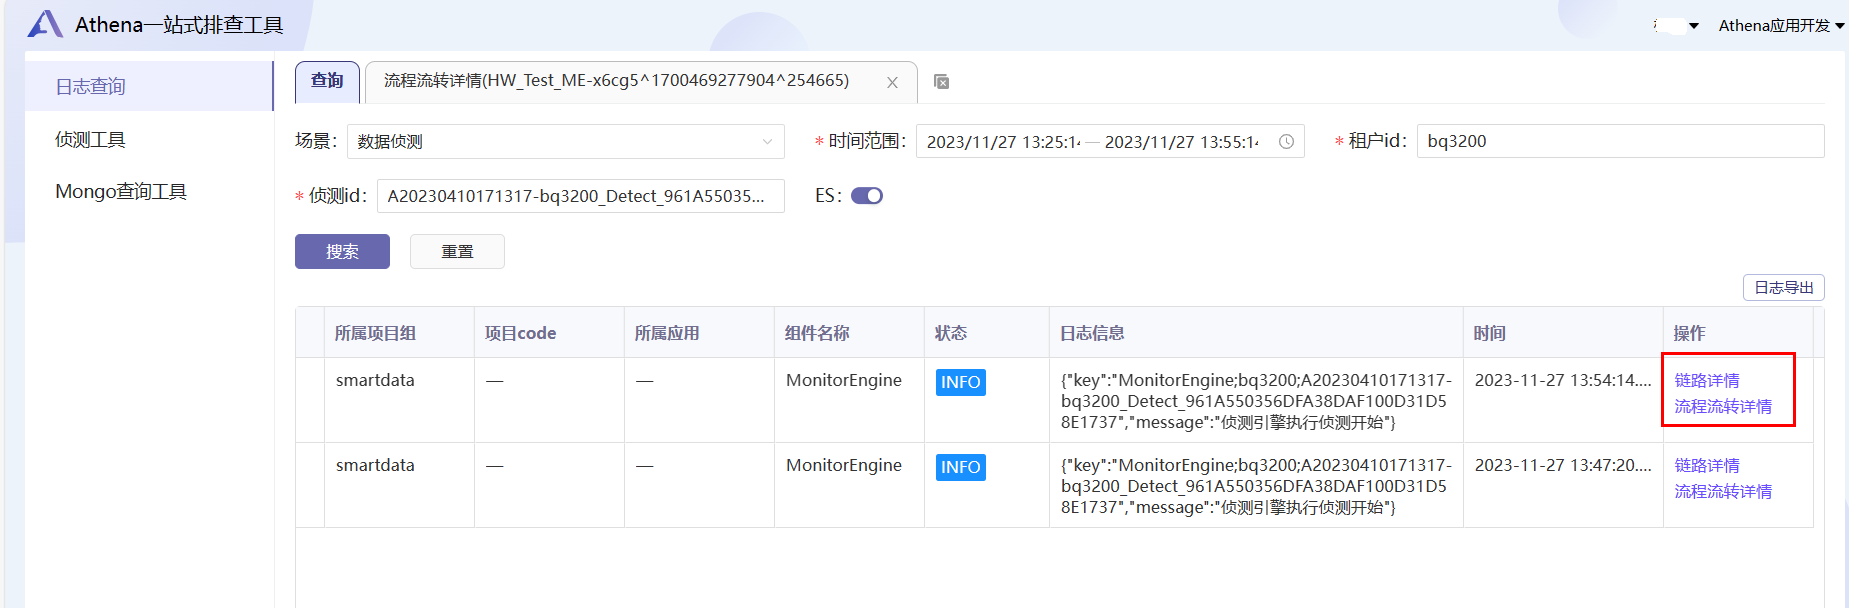
Task: Click the close-all-tabs icon beside tabs
Action: (941, 82)
